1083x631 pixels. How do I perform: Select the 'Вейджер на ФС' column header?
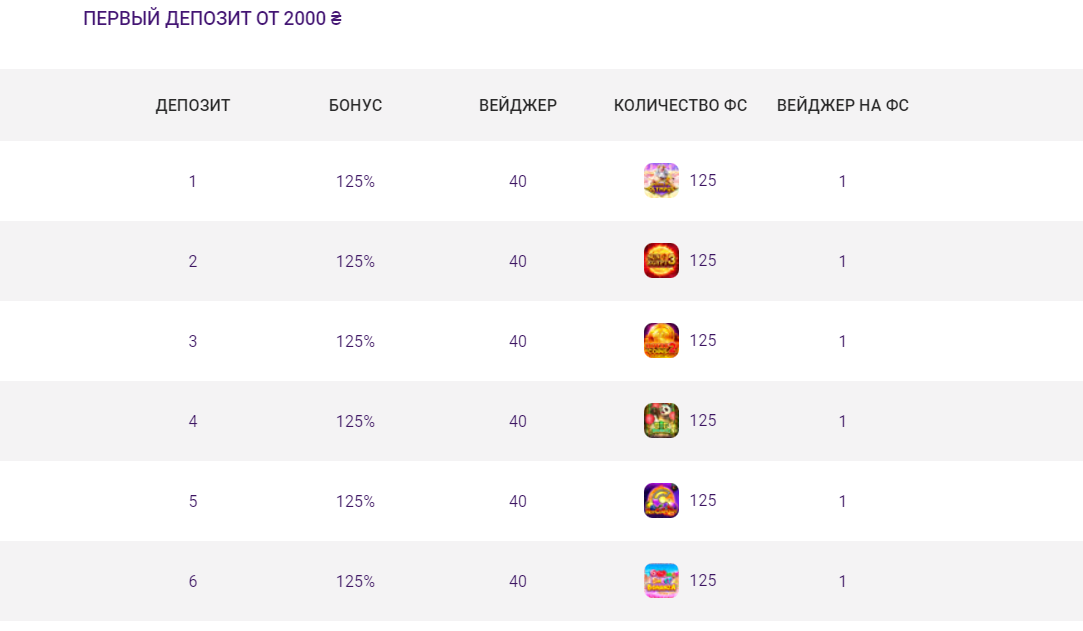(x=843, y=105)
